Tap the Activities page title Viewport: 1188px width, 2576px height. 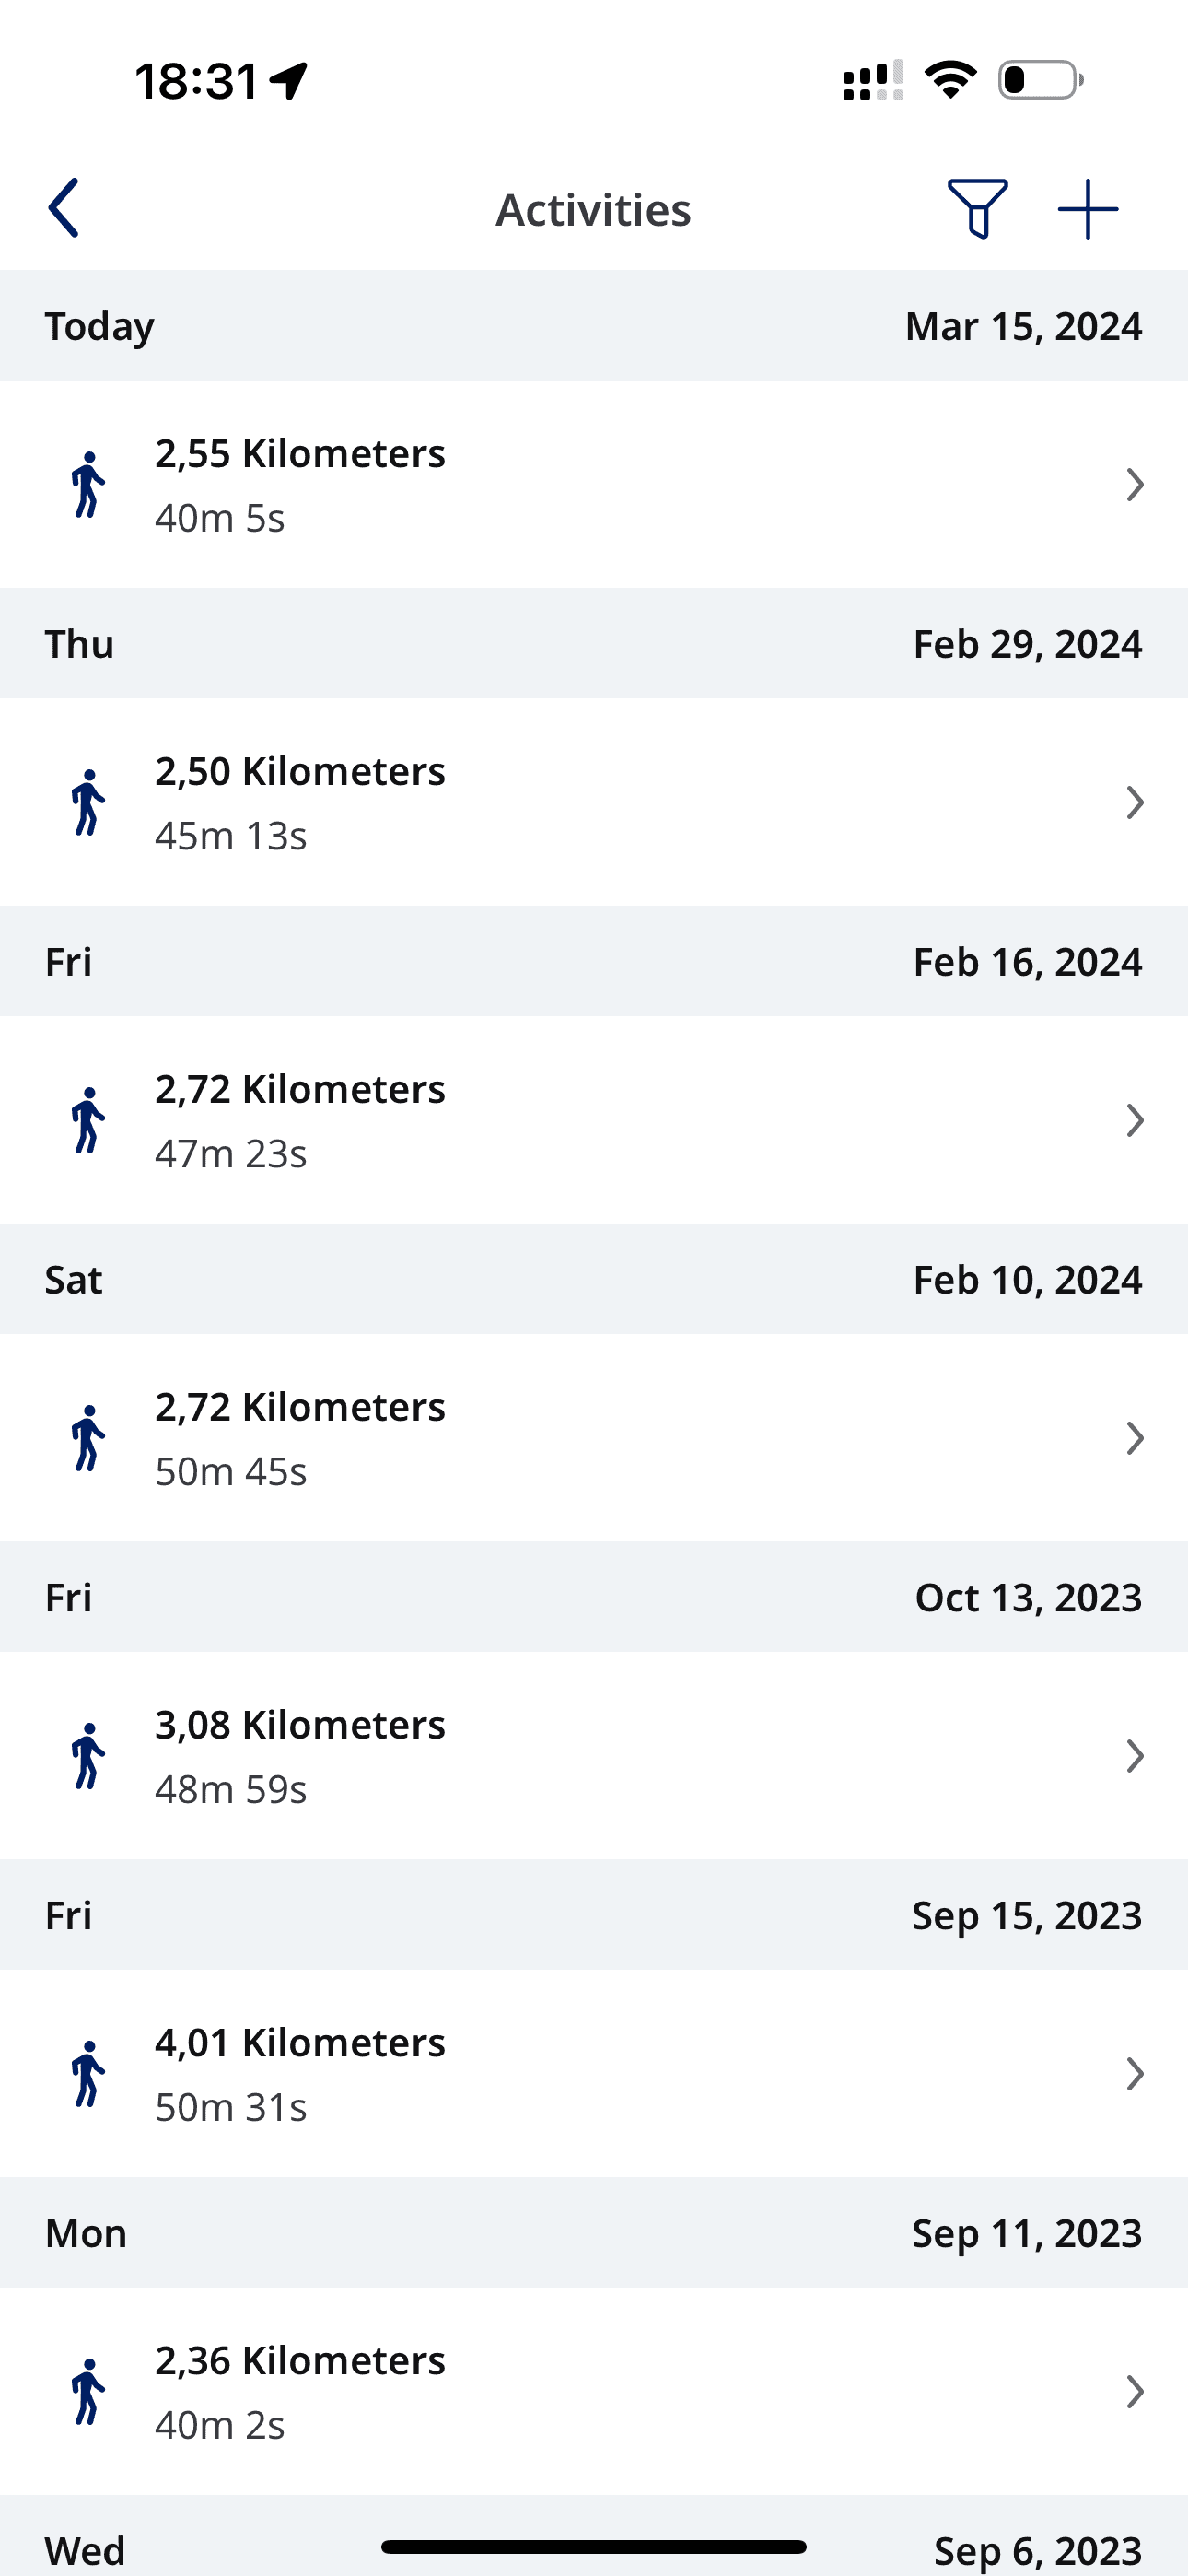point(594,210)
